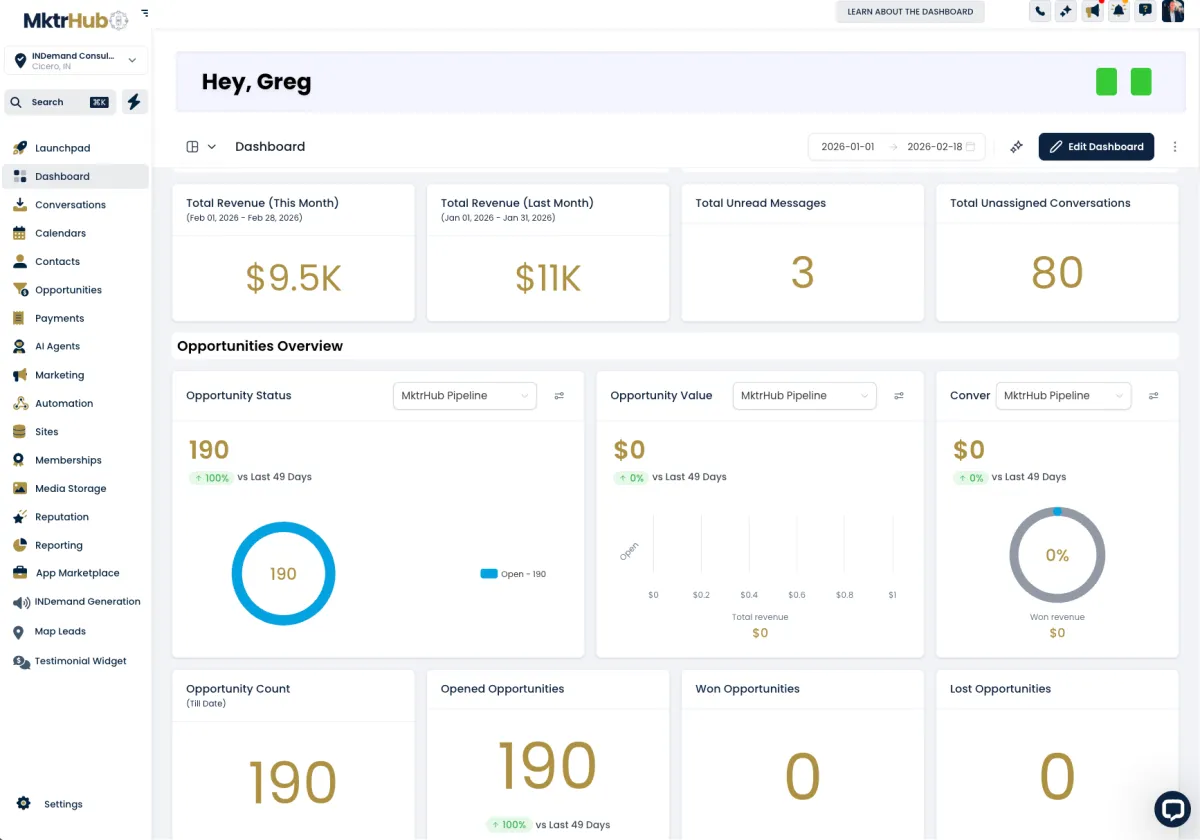Click the end date 2026-02-18 field
This screenshot has width=1200, height=840.
(934, 147)
